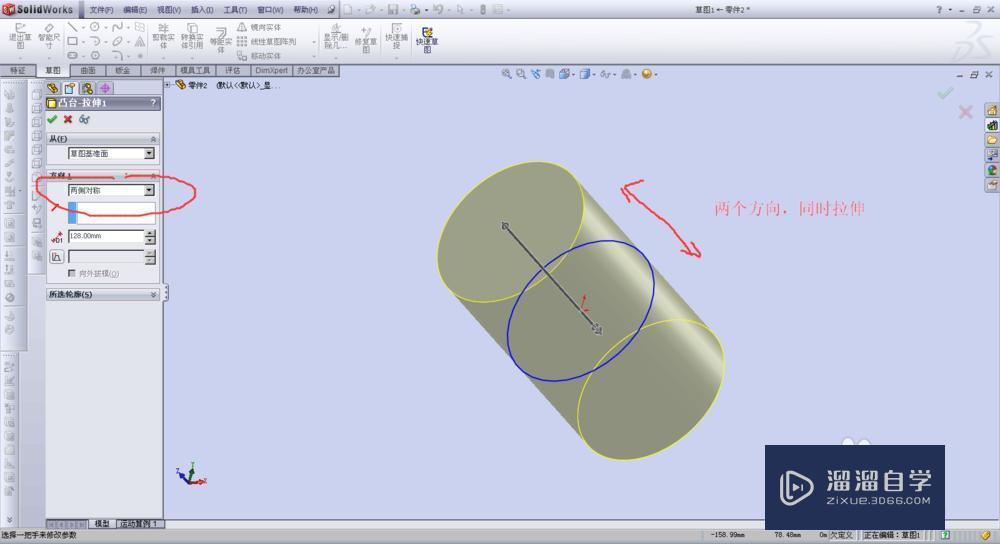Switch to the 模具工具 tab

(x=195, y=70)
